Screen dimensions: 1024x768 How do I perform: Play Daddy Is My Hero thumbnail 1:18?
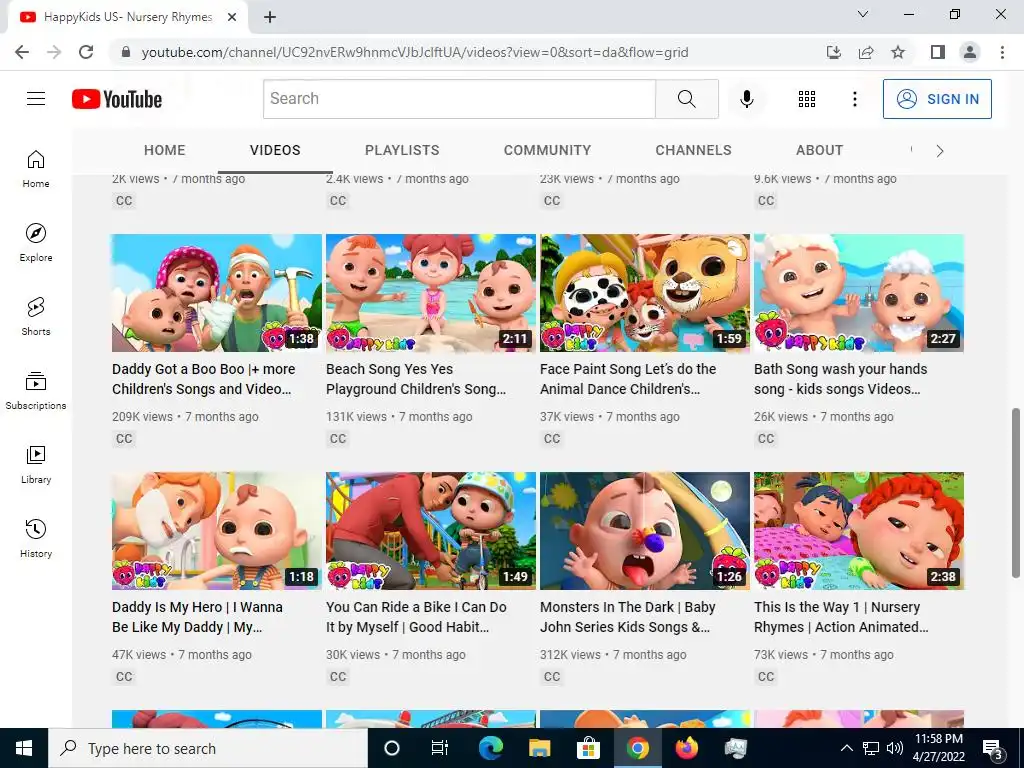coord(217,531)
